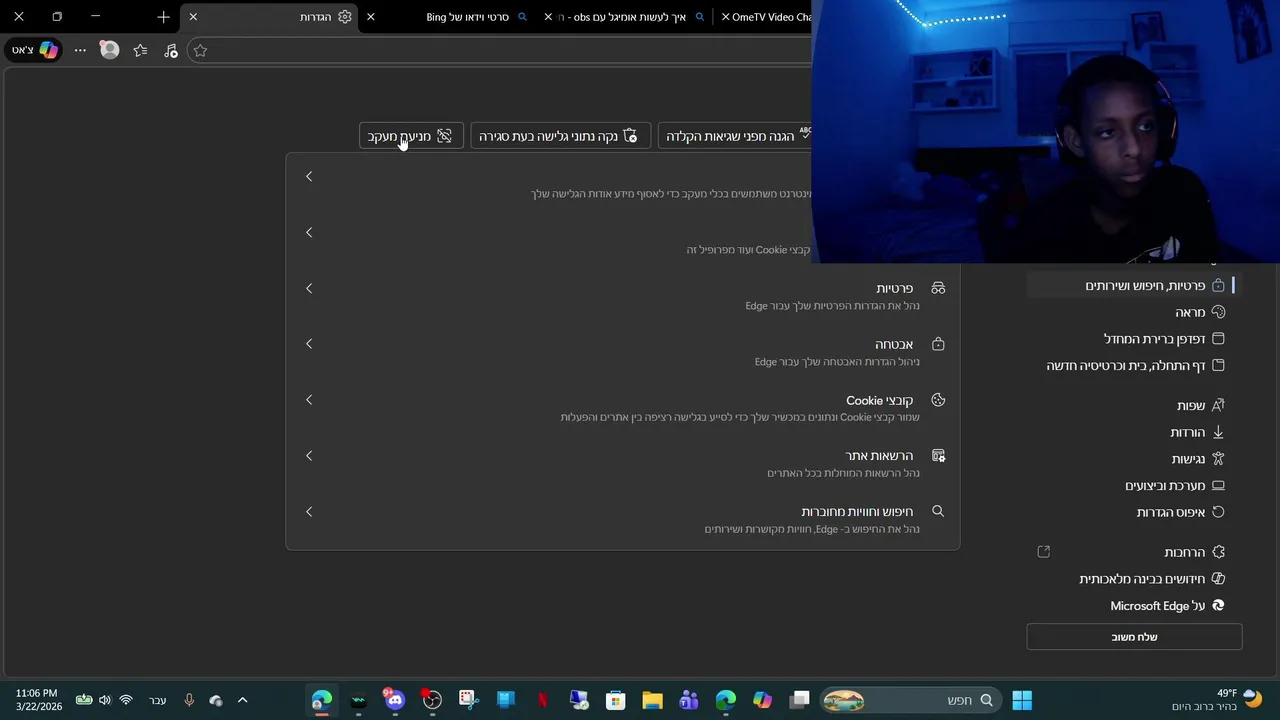Click the Windows Start button on the taskbar

point(1021,700)
